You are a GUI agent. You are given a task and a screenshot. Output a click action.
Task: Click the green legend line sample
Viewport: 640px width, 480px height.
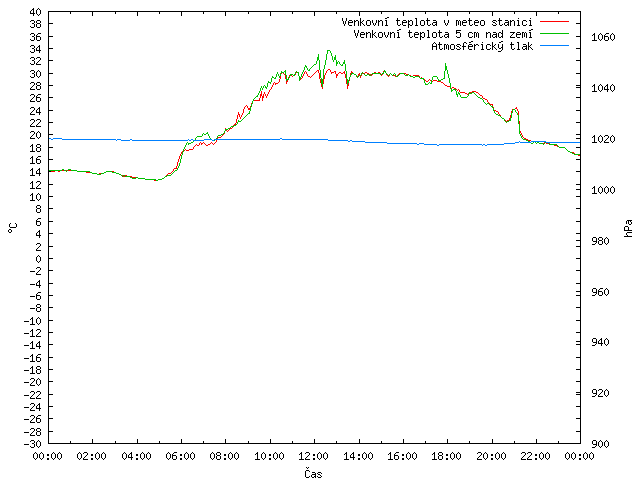[554, 33]
